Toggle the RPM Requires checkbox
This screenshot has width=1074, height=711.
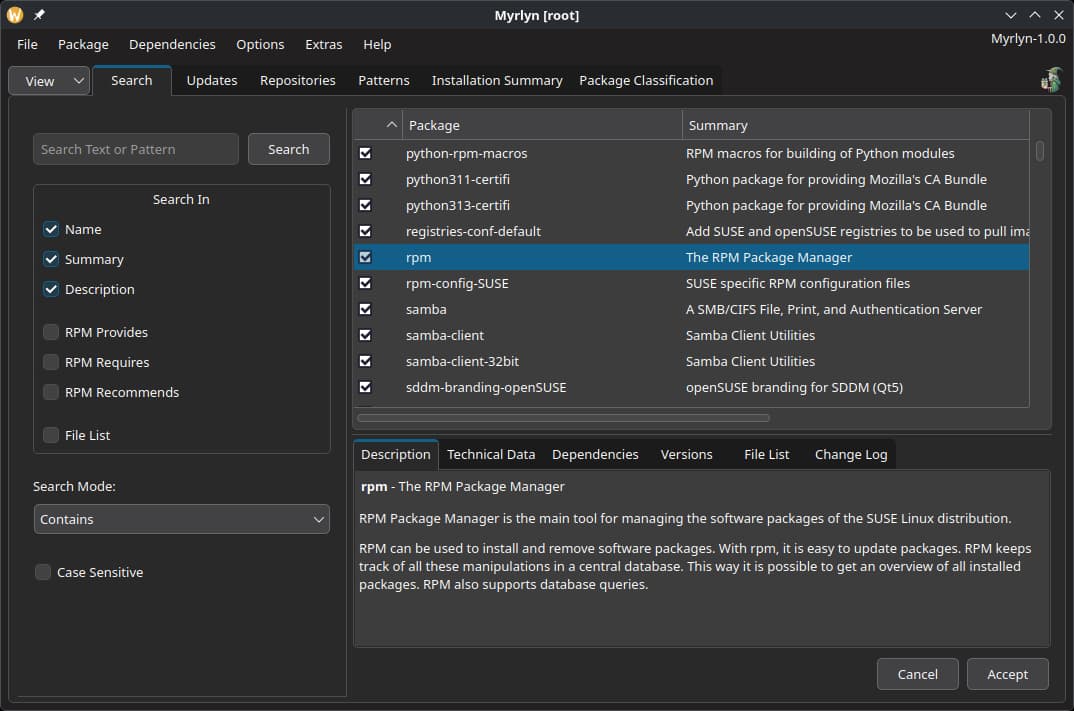(50, 362)
